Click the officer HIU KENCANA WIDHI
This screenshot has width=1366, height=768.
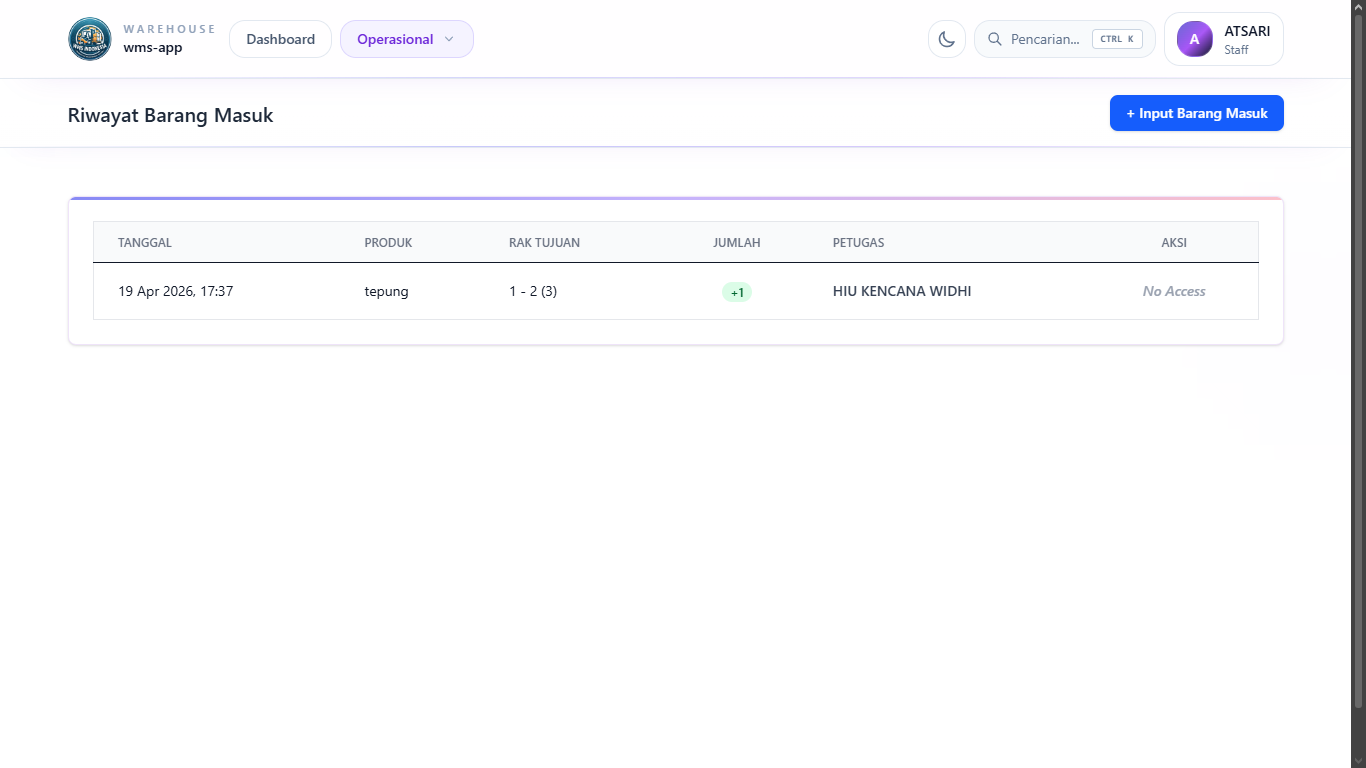[x=902, y=291]
